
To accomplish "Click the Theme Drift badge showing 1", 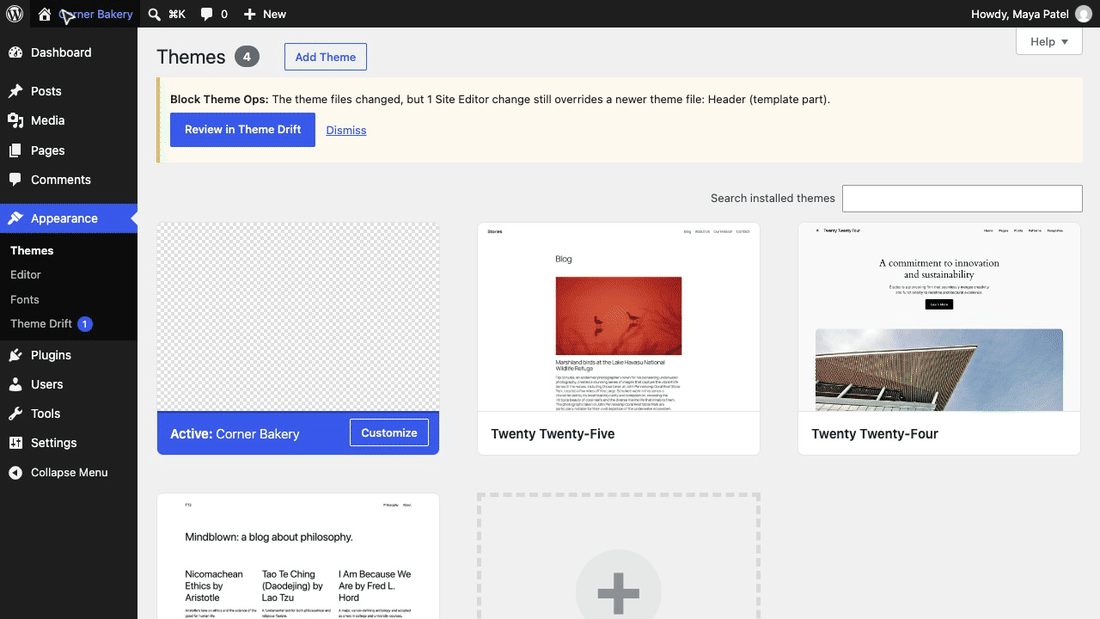I will coord(84,324).
